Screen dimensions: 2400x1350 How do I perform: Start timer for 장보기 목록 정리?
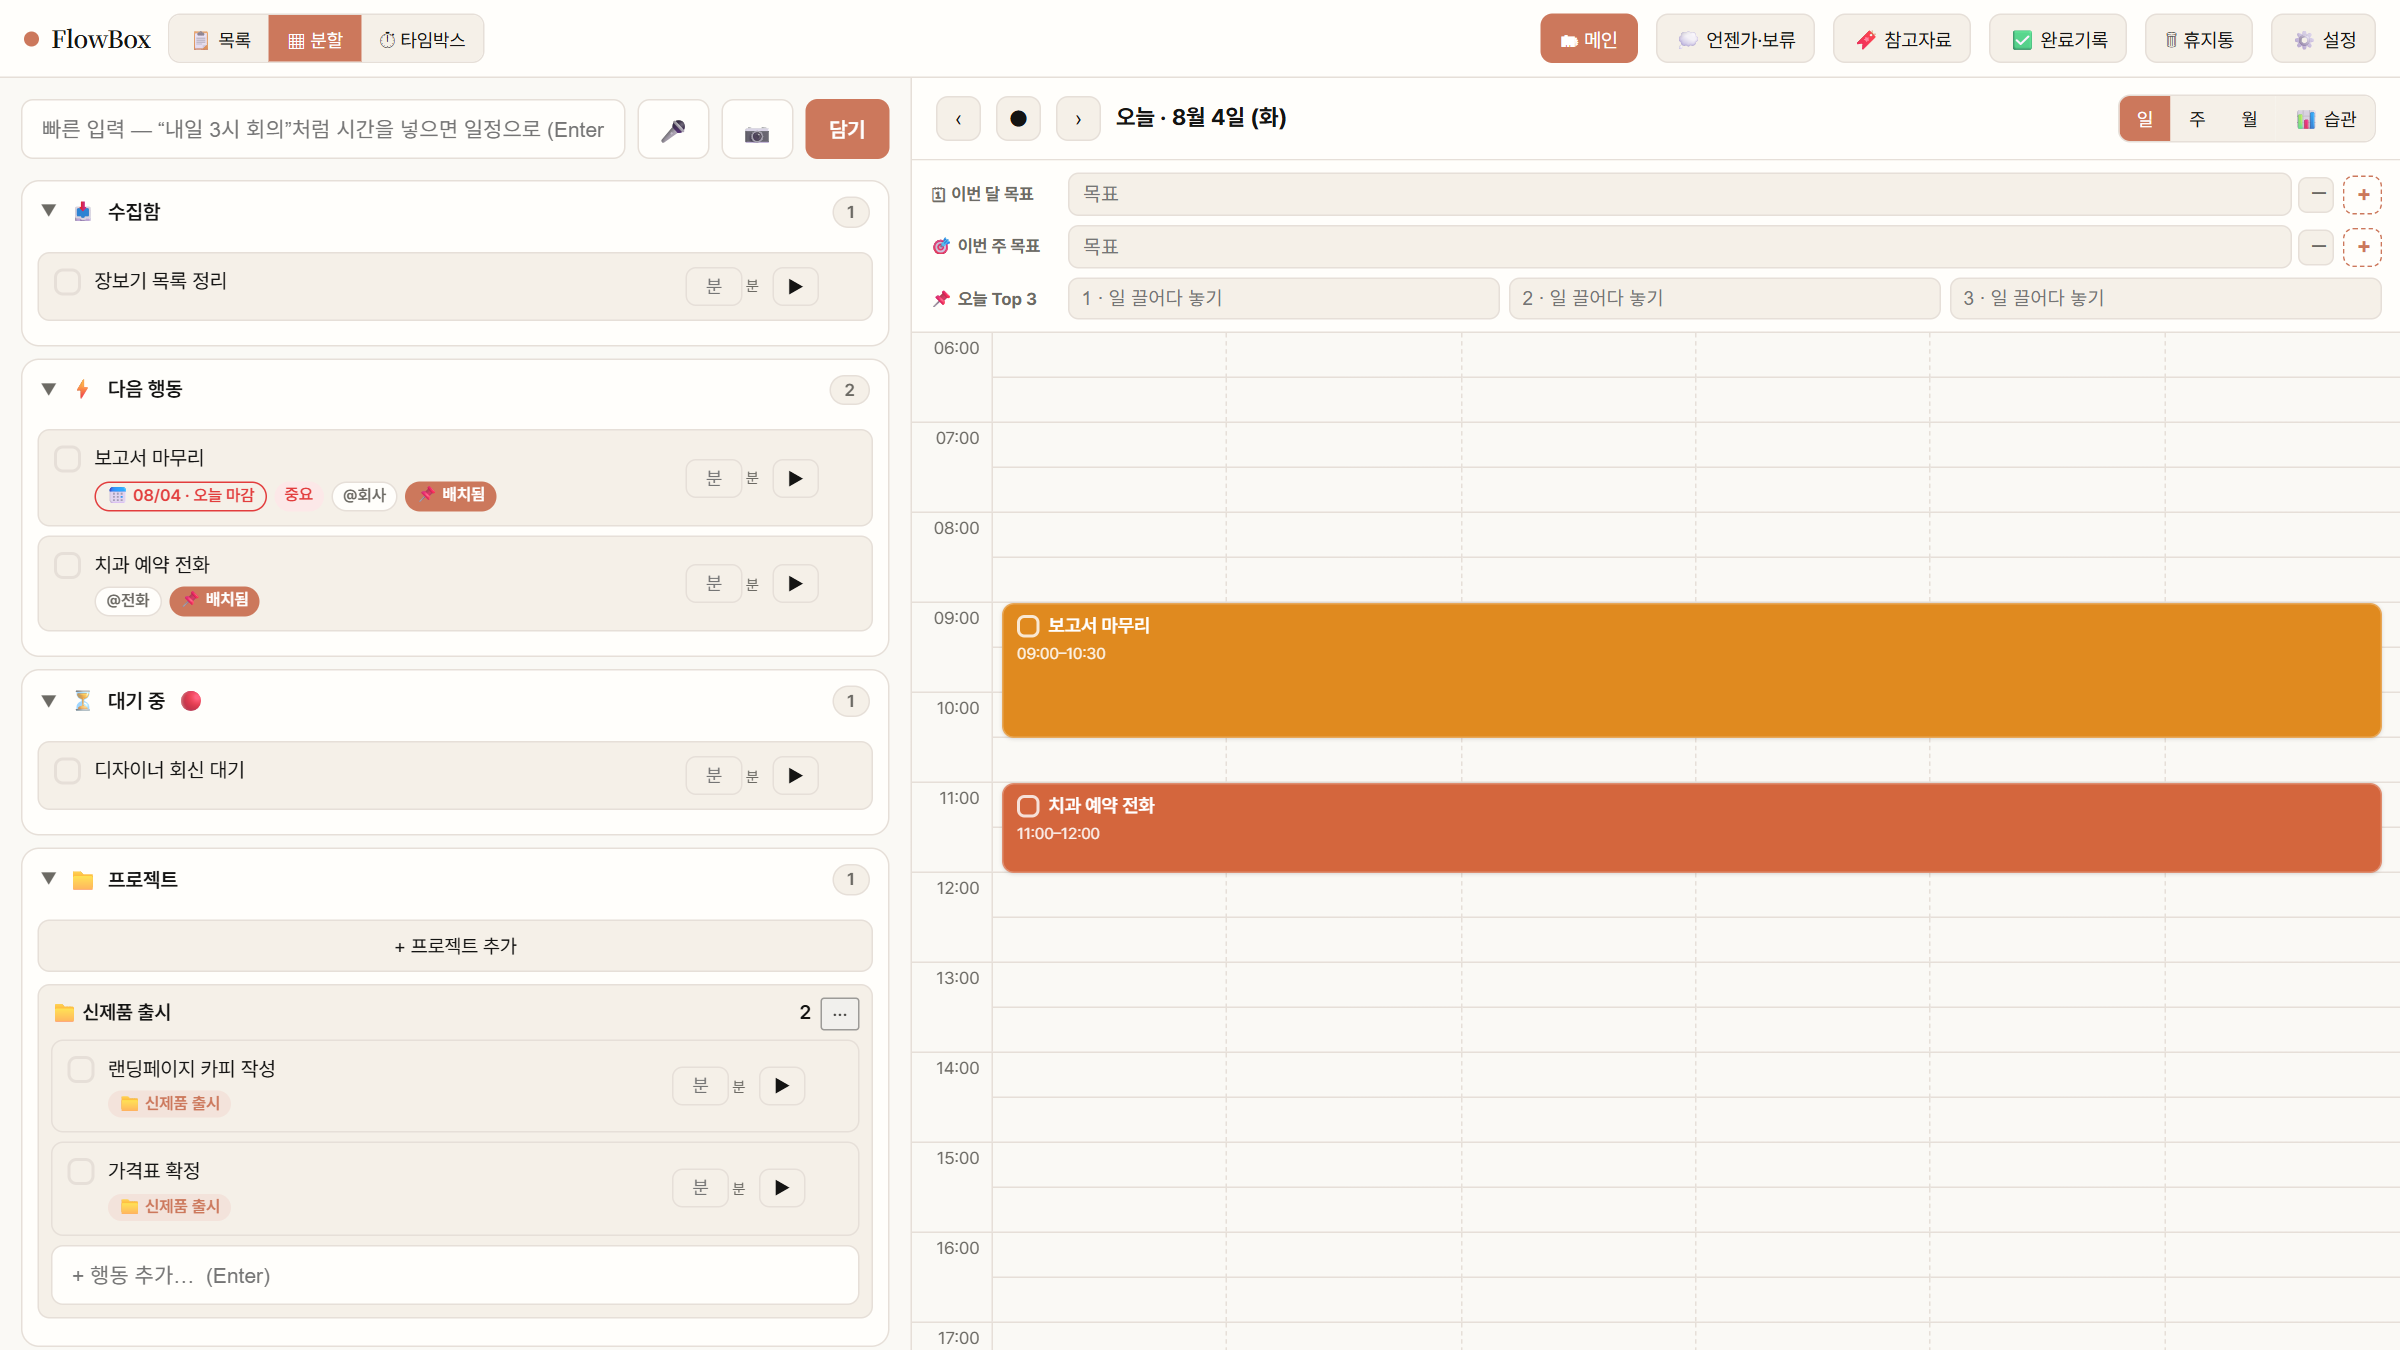795,287
